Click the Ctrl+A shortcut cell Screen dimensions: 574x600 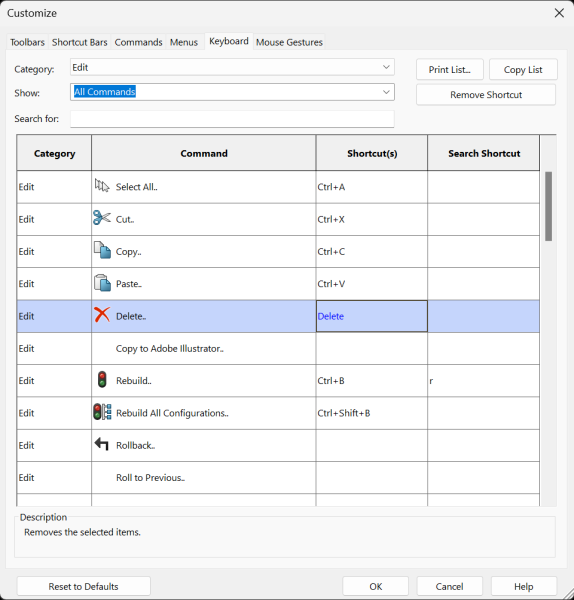pyautogui.click(x=372, y=187)
